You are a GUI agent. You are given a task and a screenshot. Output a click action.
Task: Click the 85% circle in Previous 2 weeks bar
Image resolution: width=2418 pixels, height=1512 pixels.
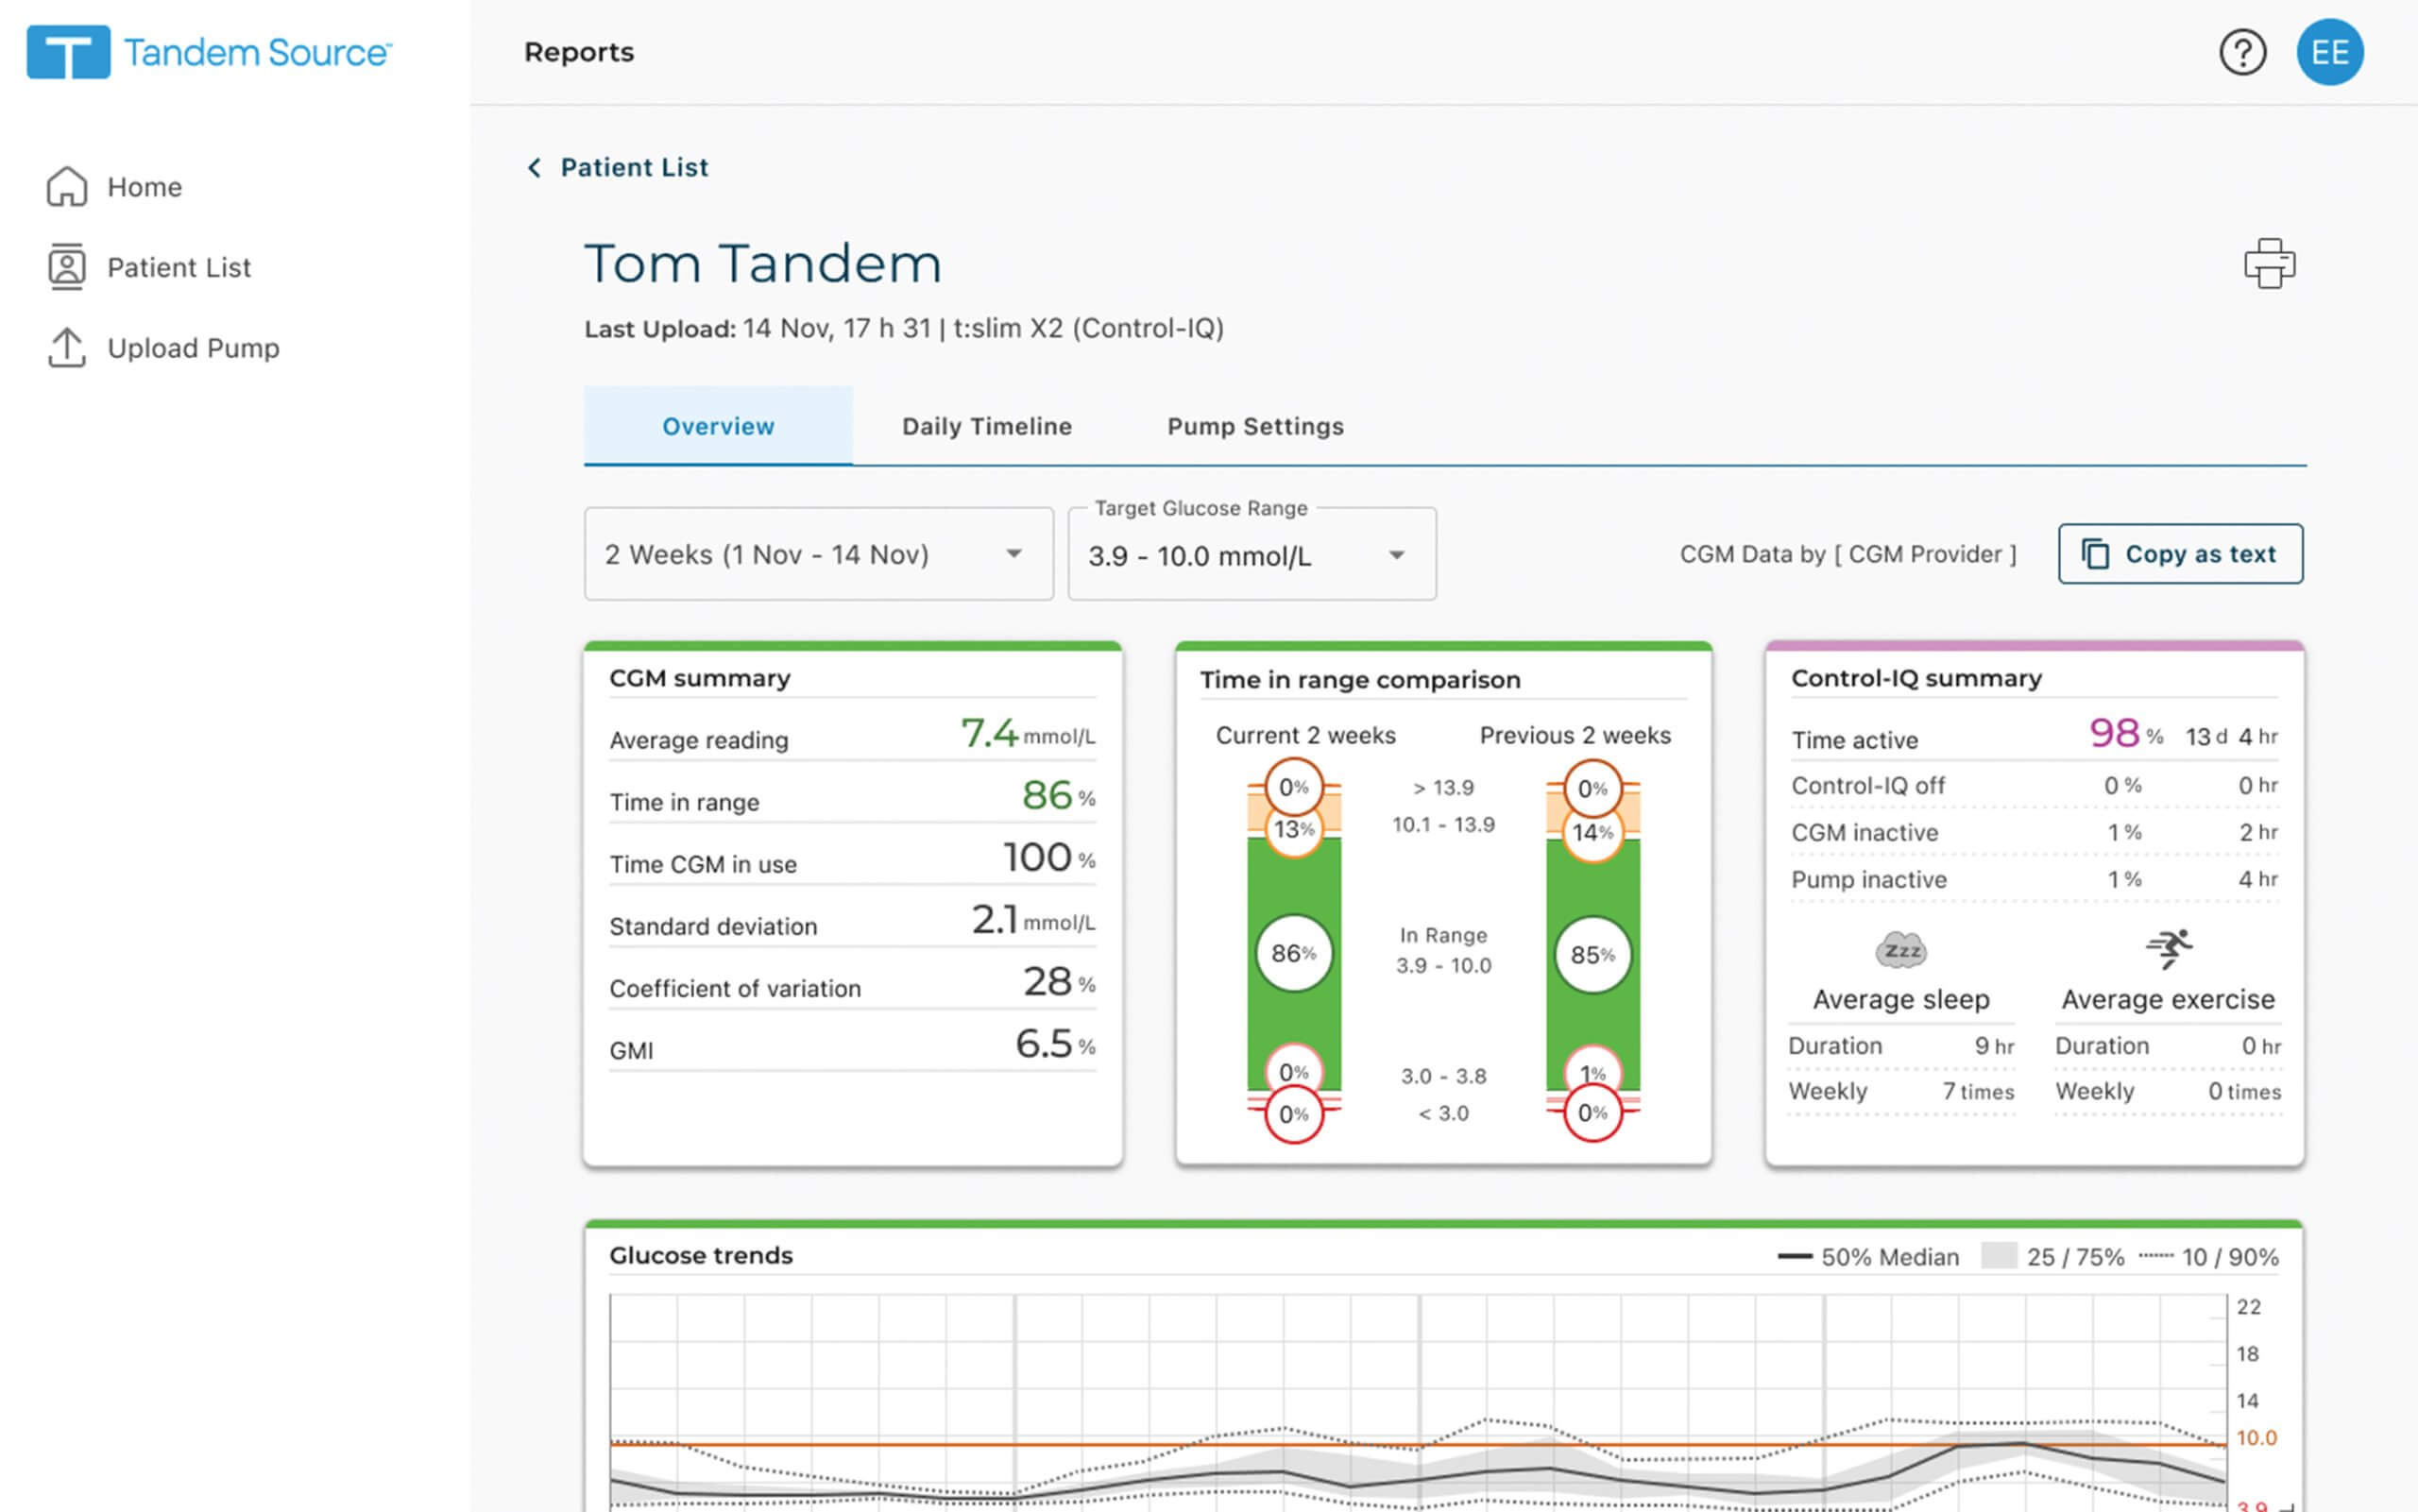pyautogui.click(x=1592, y=954)
